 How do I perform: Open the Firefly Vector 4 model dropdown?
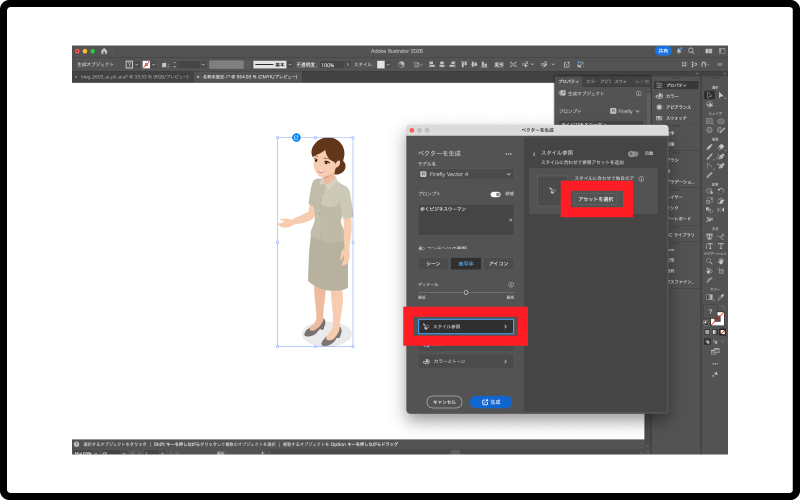pos(465,174)
